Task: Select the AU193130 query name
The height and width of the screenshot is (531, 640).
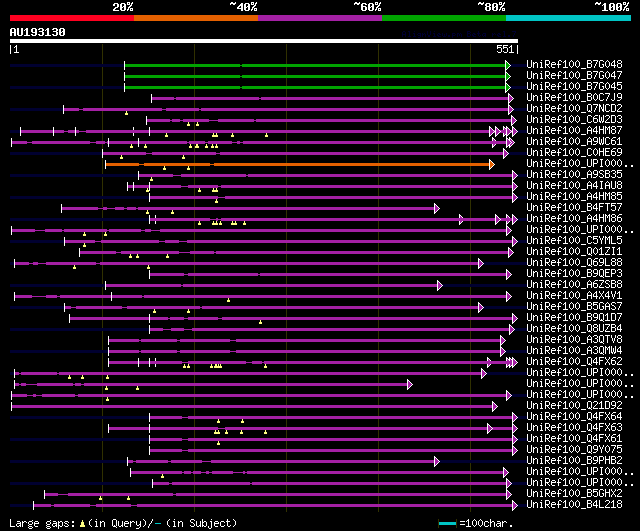Action: [38, 32]
